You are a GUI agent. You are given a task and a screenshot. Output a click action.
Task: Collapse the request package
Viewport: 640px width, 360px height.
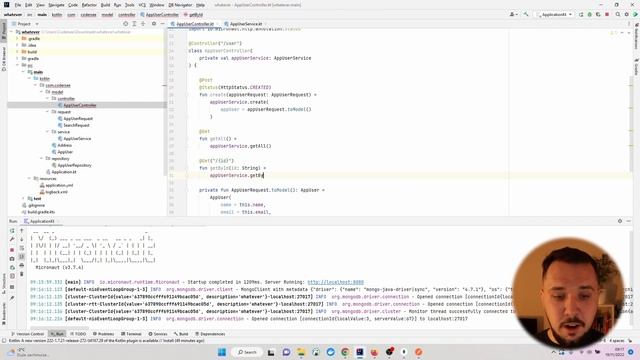pyautogui.click(x=47, y=112)
